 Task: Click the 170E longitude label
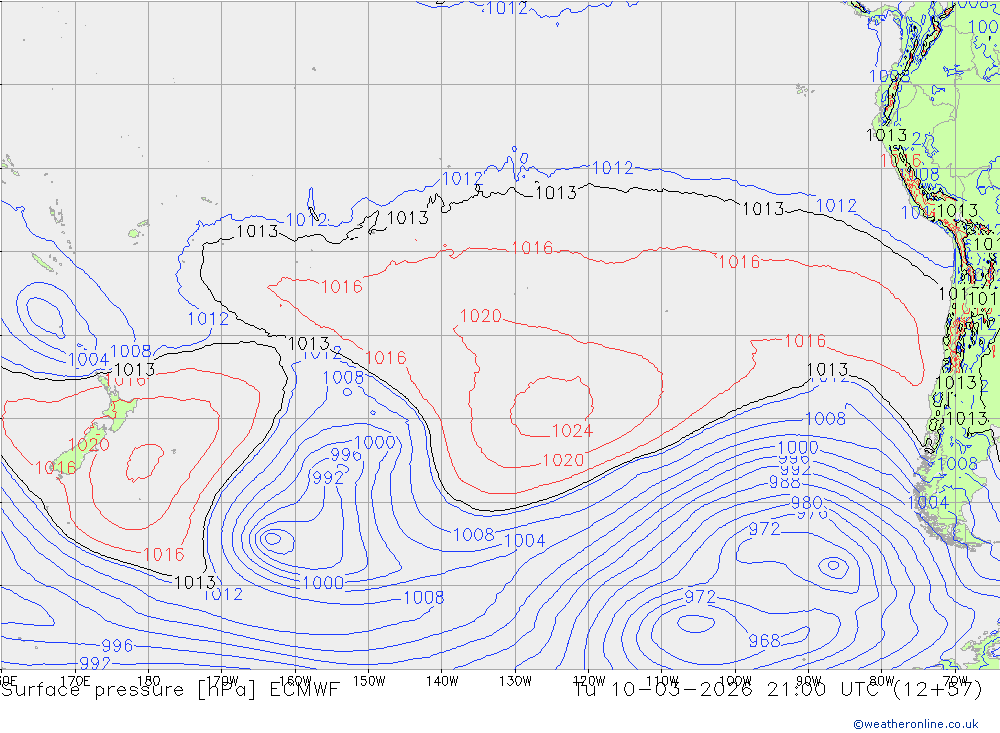(75, 681)
